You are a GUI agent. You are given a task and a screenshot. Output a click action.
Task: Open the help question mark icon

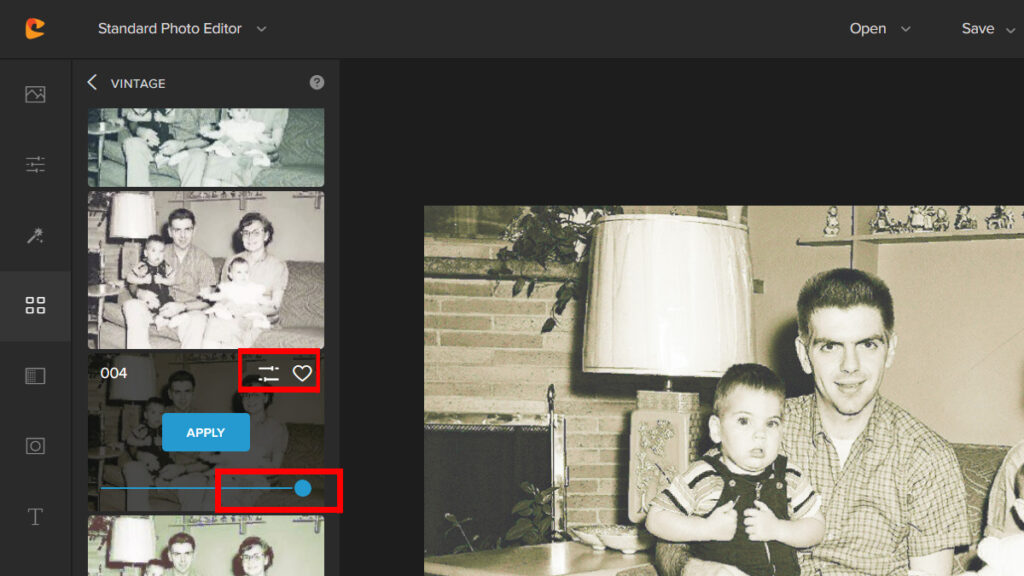coord(317,83)
